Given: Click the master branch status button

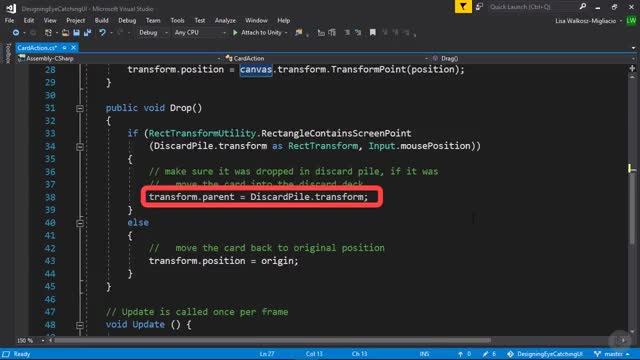Looking at the screenshot, I should point(612,354).
